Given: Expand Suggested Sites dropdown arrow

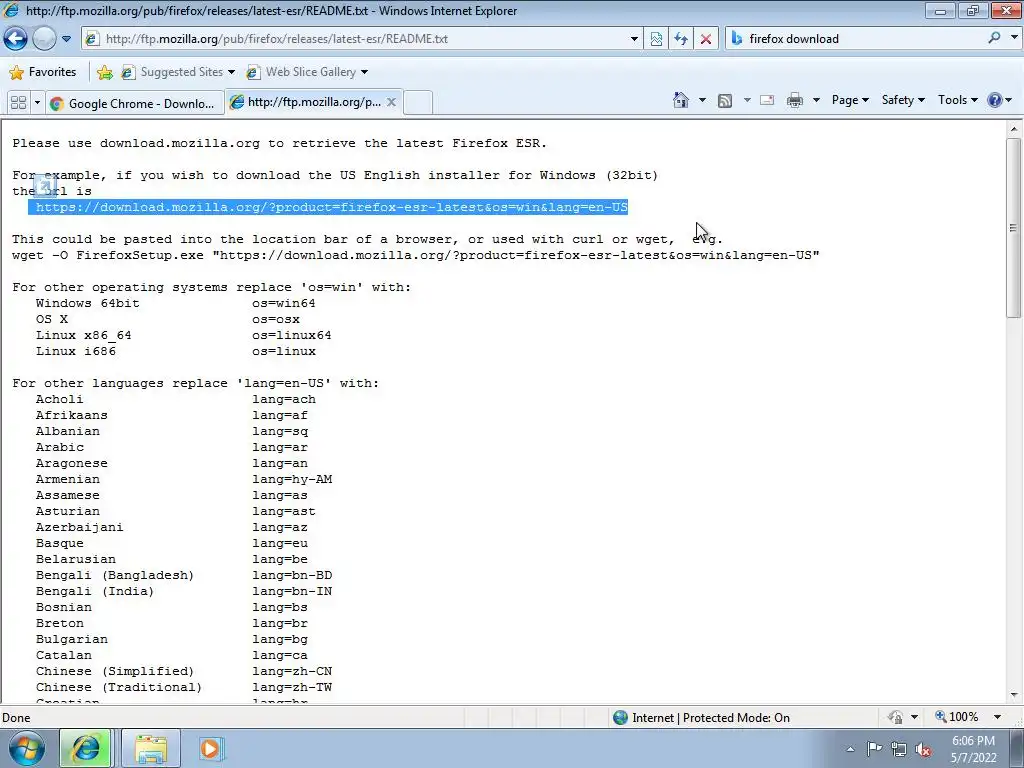Looking at the screenshot, I should [231, 72].
